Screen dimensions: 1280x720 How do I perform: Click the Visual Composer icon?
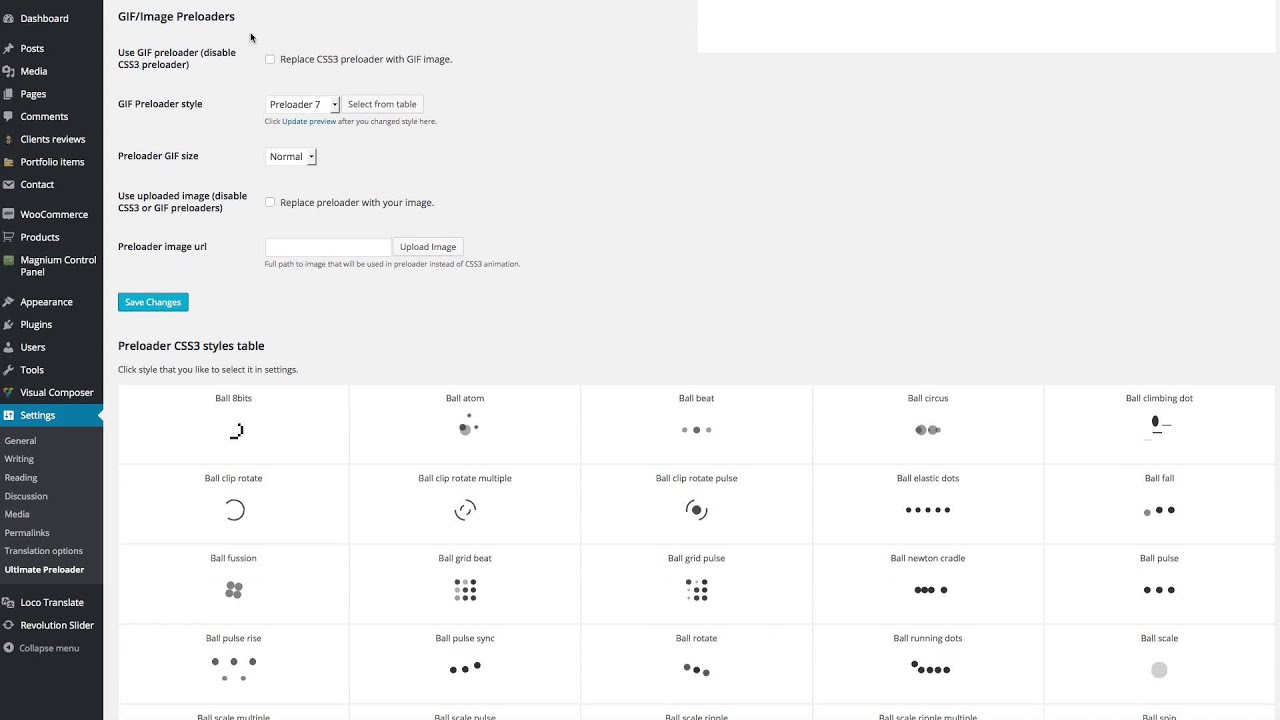(x=8, y=392)
